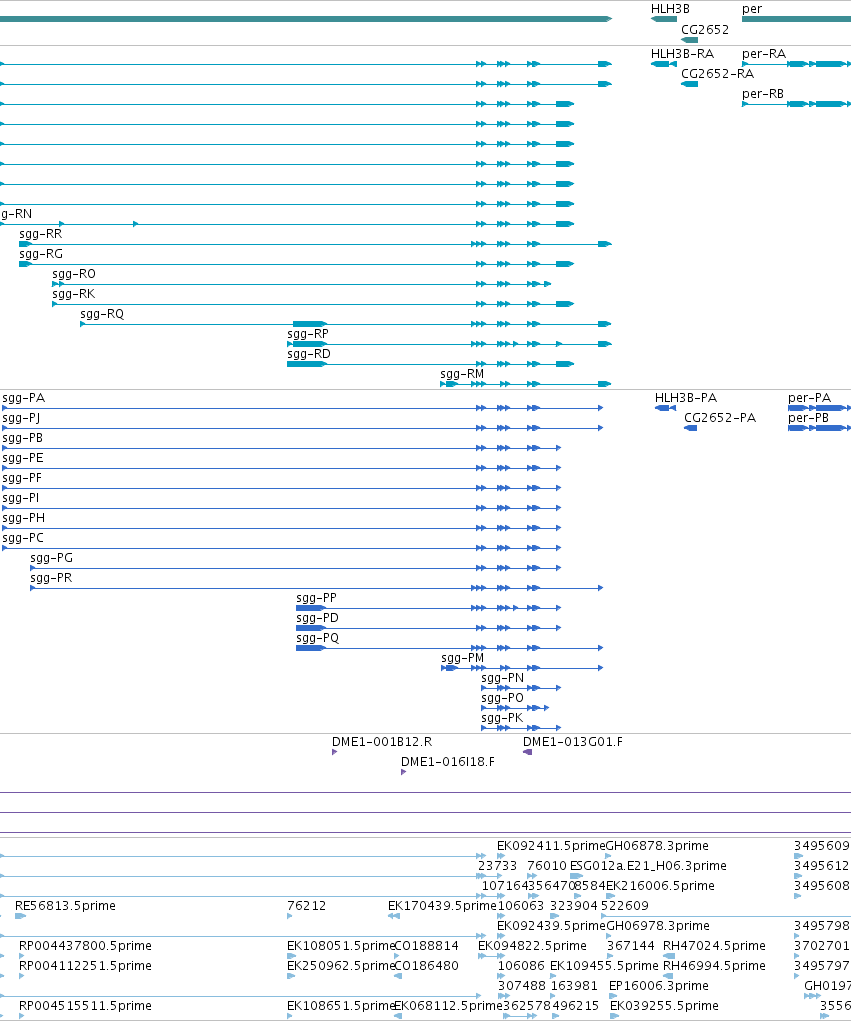Viewport: 851px width, 1021px height.
Task: Select the sgg-PB protein feature
Action: tap(282, 448)
